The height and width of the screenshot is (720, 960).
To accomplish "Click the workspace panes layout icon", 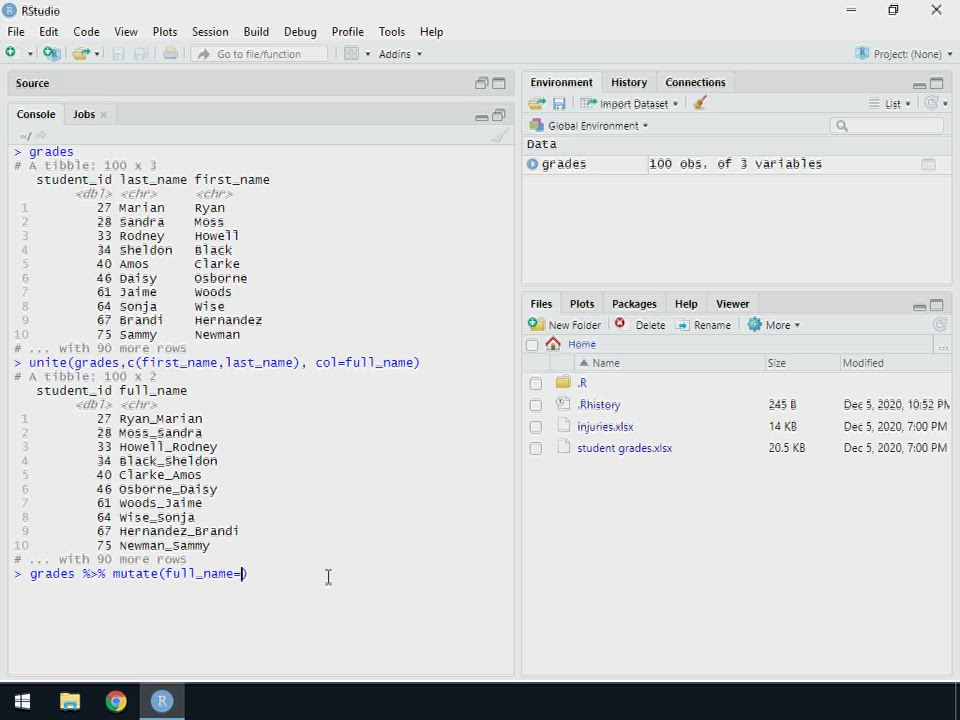I will (x=351, y=54).
